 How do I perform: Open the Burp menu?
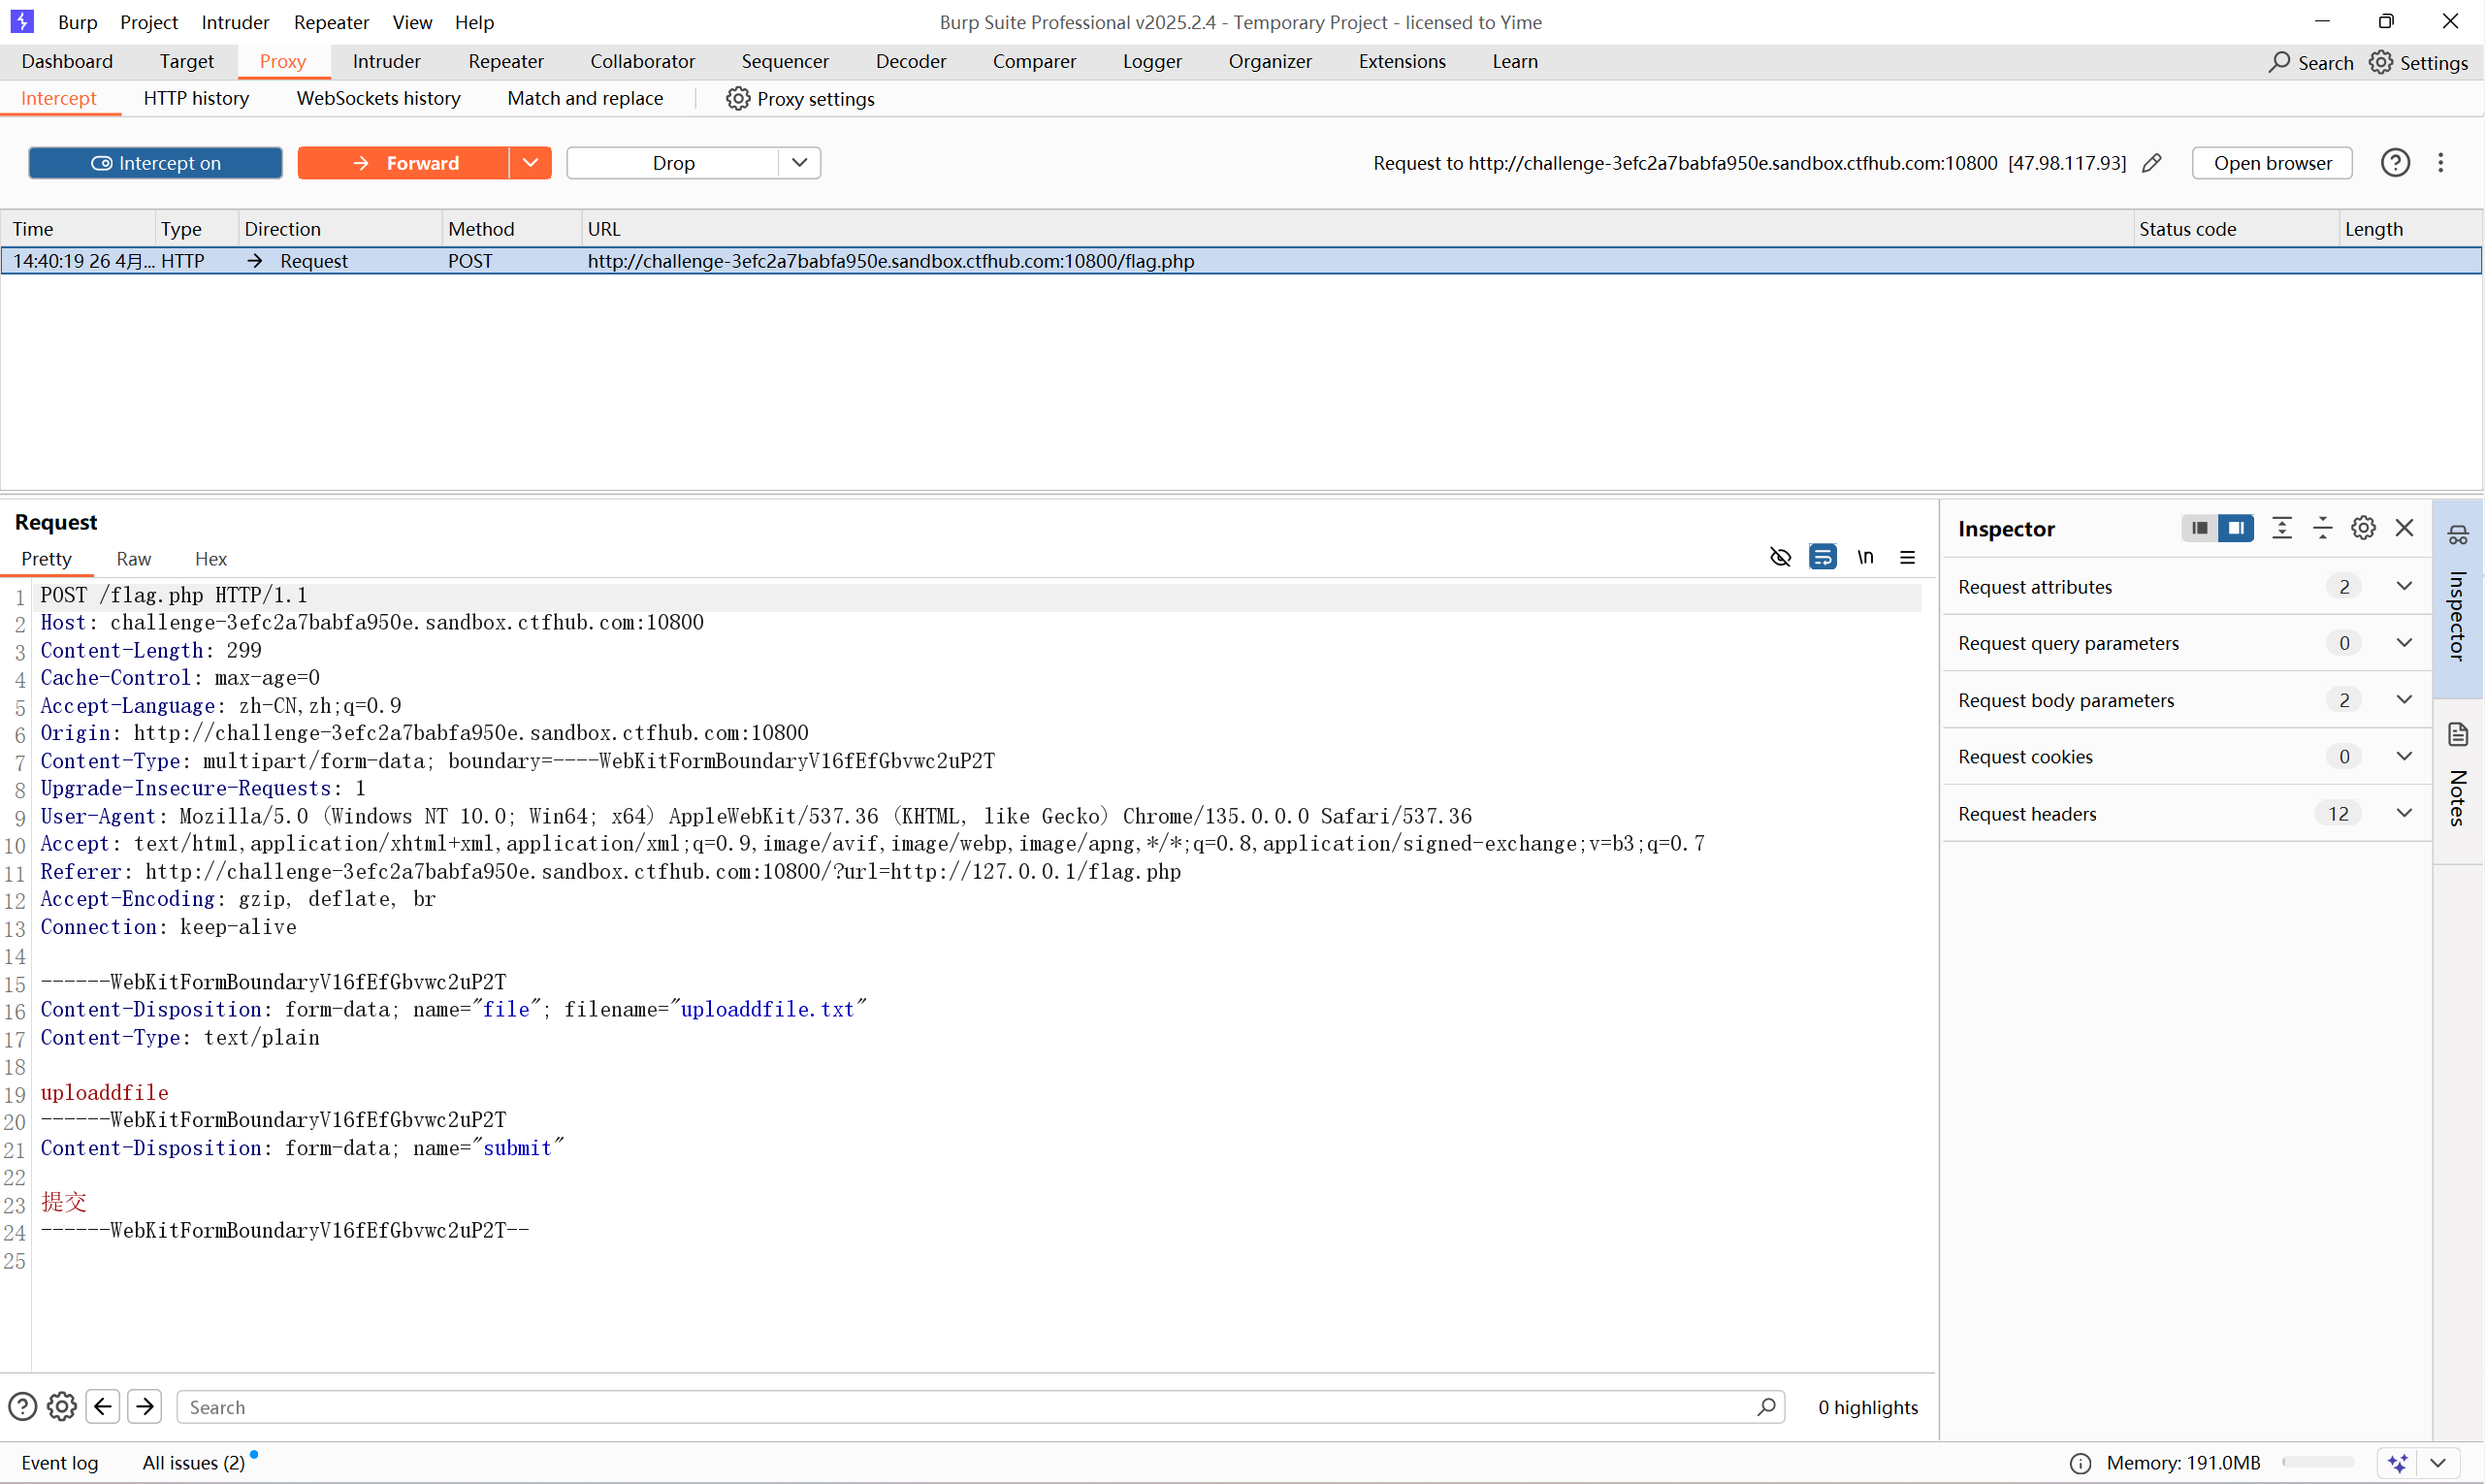coord(77,22)
